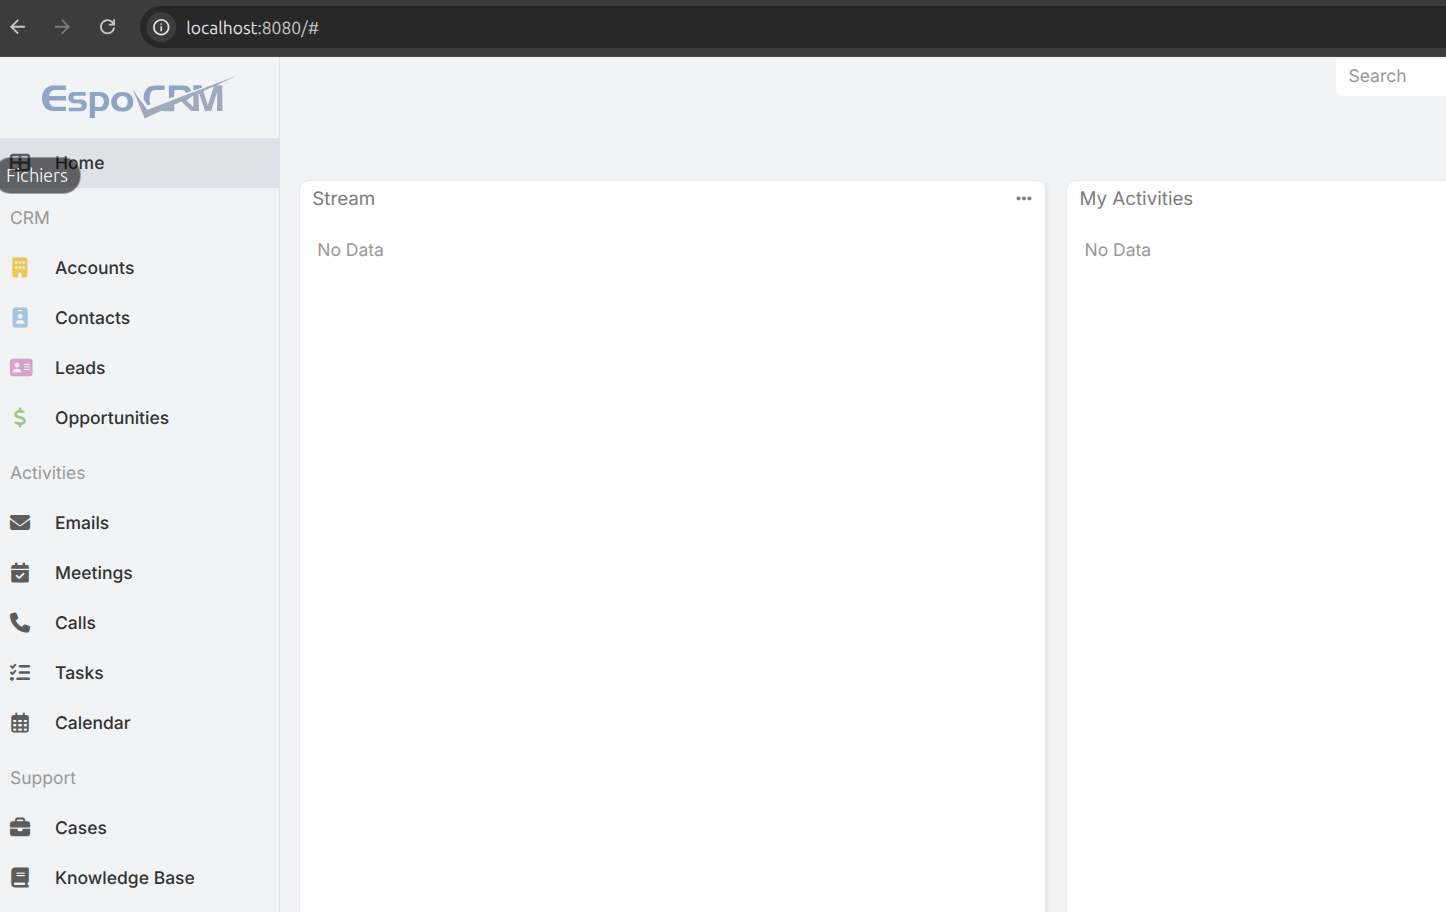Click the Tasks checklist icon
This screenshot has width=1446, height=912.
click(20, 673)
